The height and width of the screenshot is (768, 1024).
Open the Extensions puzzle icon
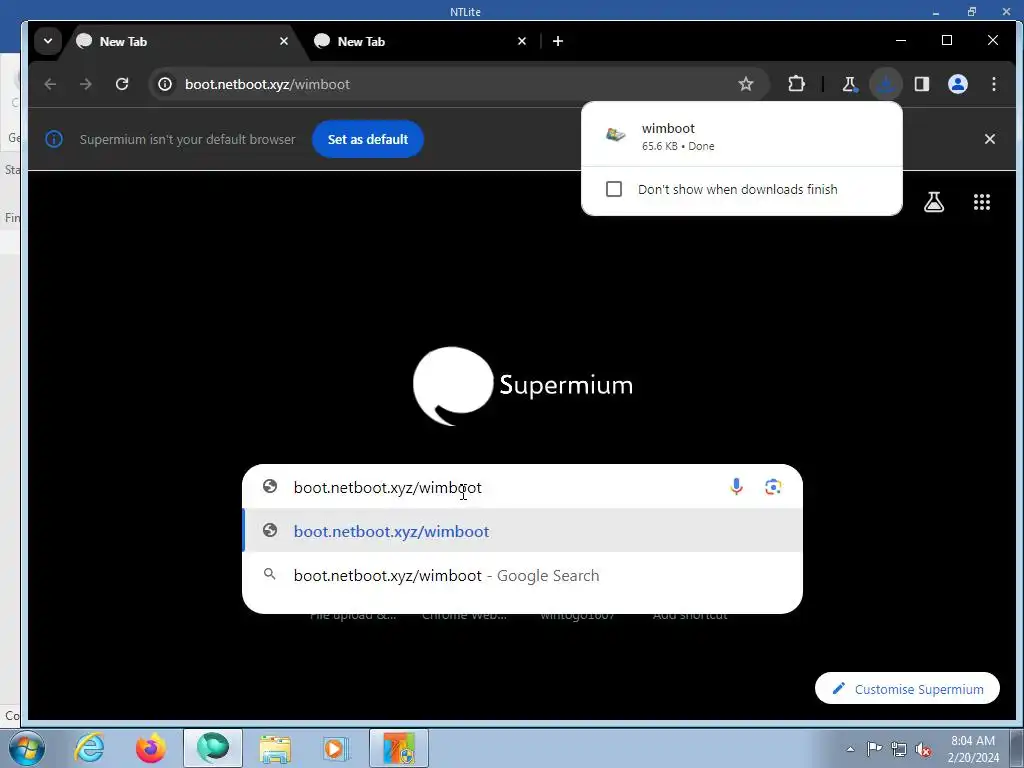pyautogui.click(x=796, y=84)
